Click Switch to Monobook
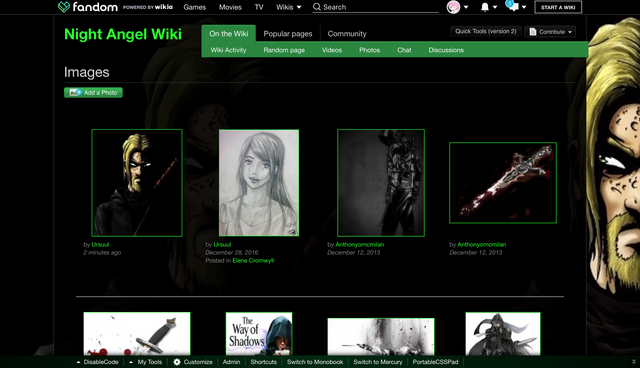 pos(315,362)
